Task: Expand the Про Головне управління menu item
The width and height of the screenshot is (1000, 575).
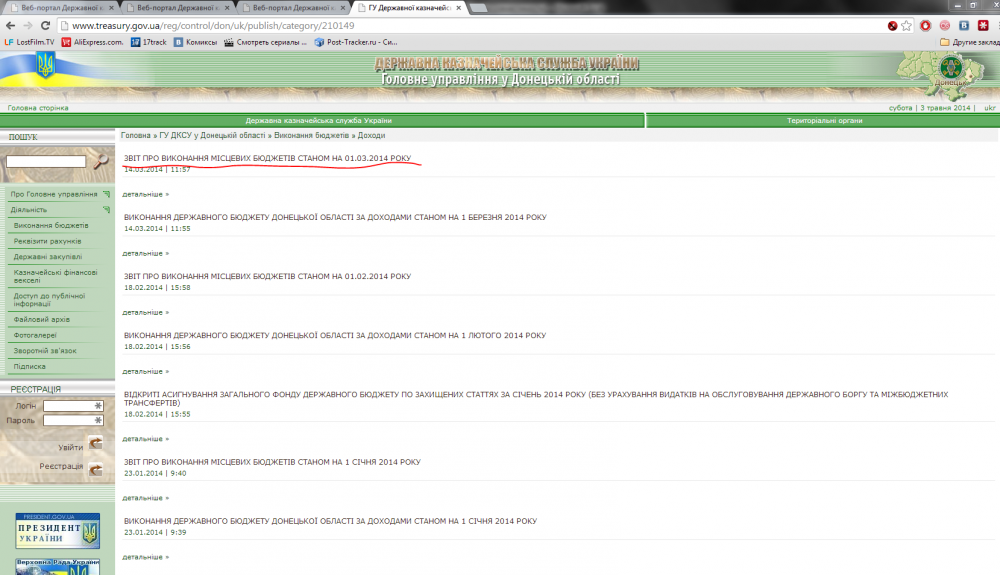Action: 54,194
